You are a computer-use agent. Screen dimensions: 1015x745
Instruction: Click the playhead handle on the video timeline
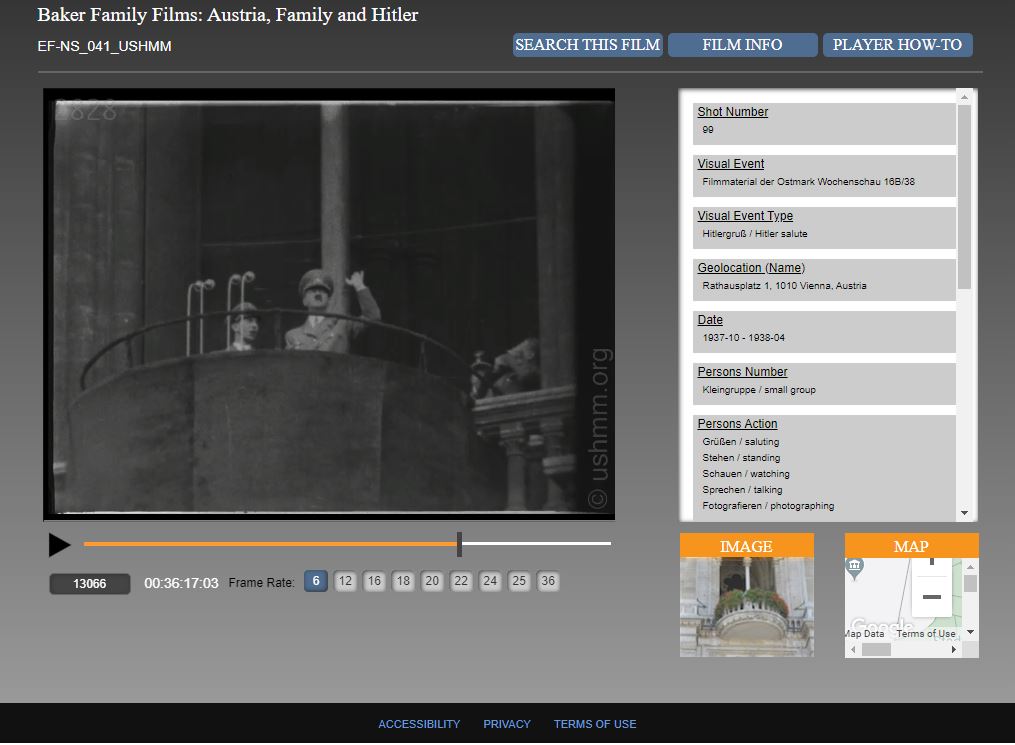pos(459,544)
